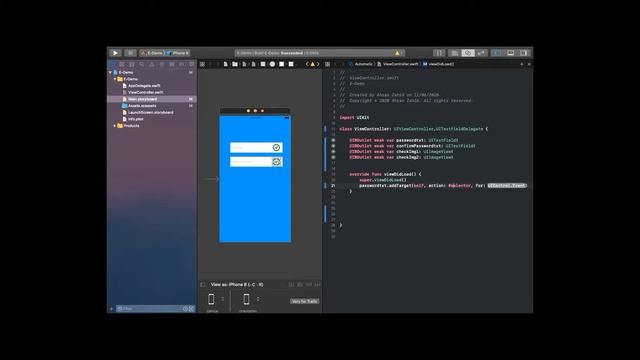This screenshot has height=360, width=640.
Task: Select Assets.xcassets in the navigator
Action: [x=142, y=106]
